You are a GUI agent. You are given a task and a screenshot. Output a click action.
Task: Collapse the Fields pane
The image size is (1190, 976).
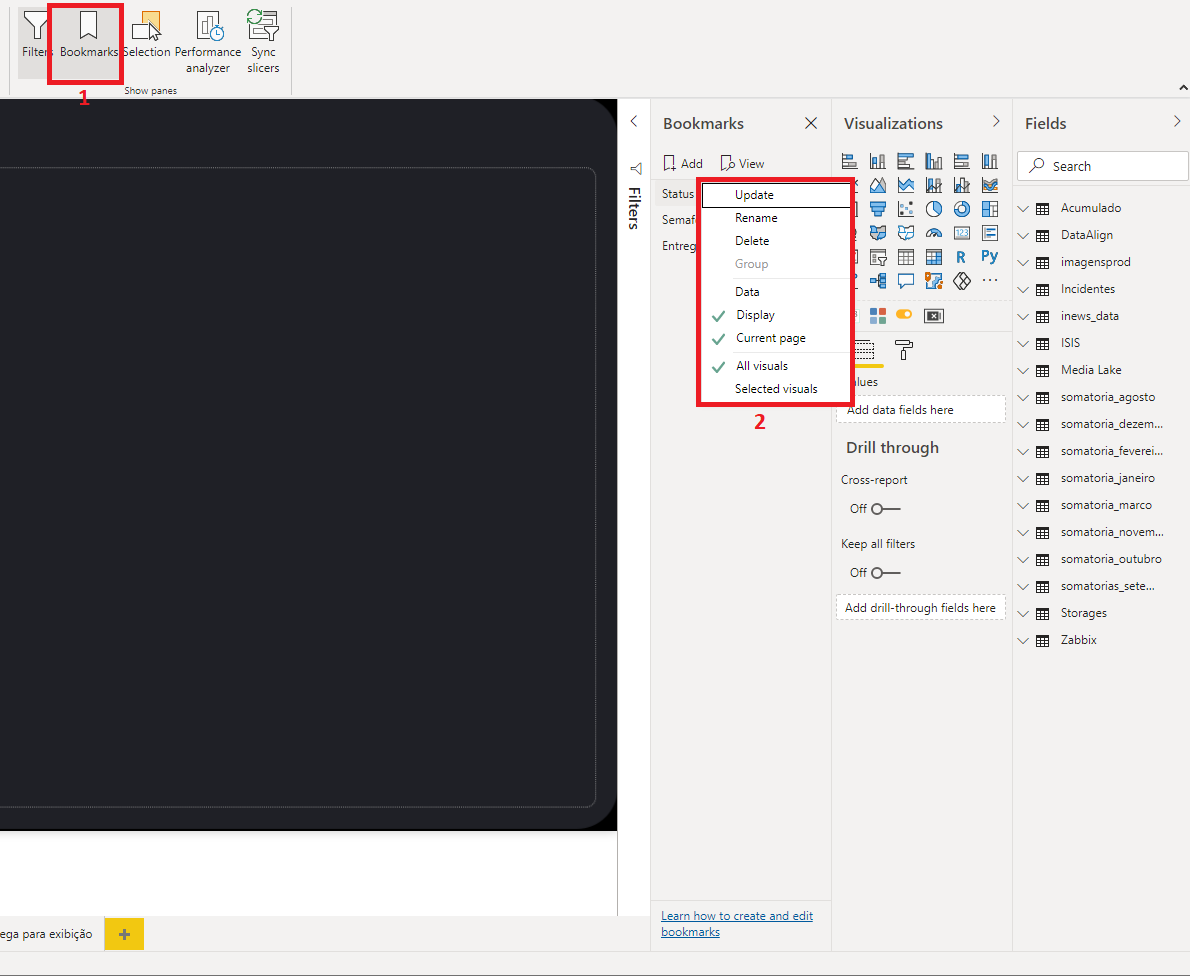tap(1176, 121)
